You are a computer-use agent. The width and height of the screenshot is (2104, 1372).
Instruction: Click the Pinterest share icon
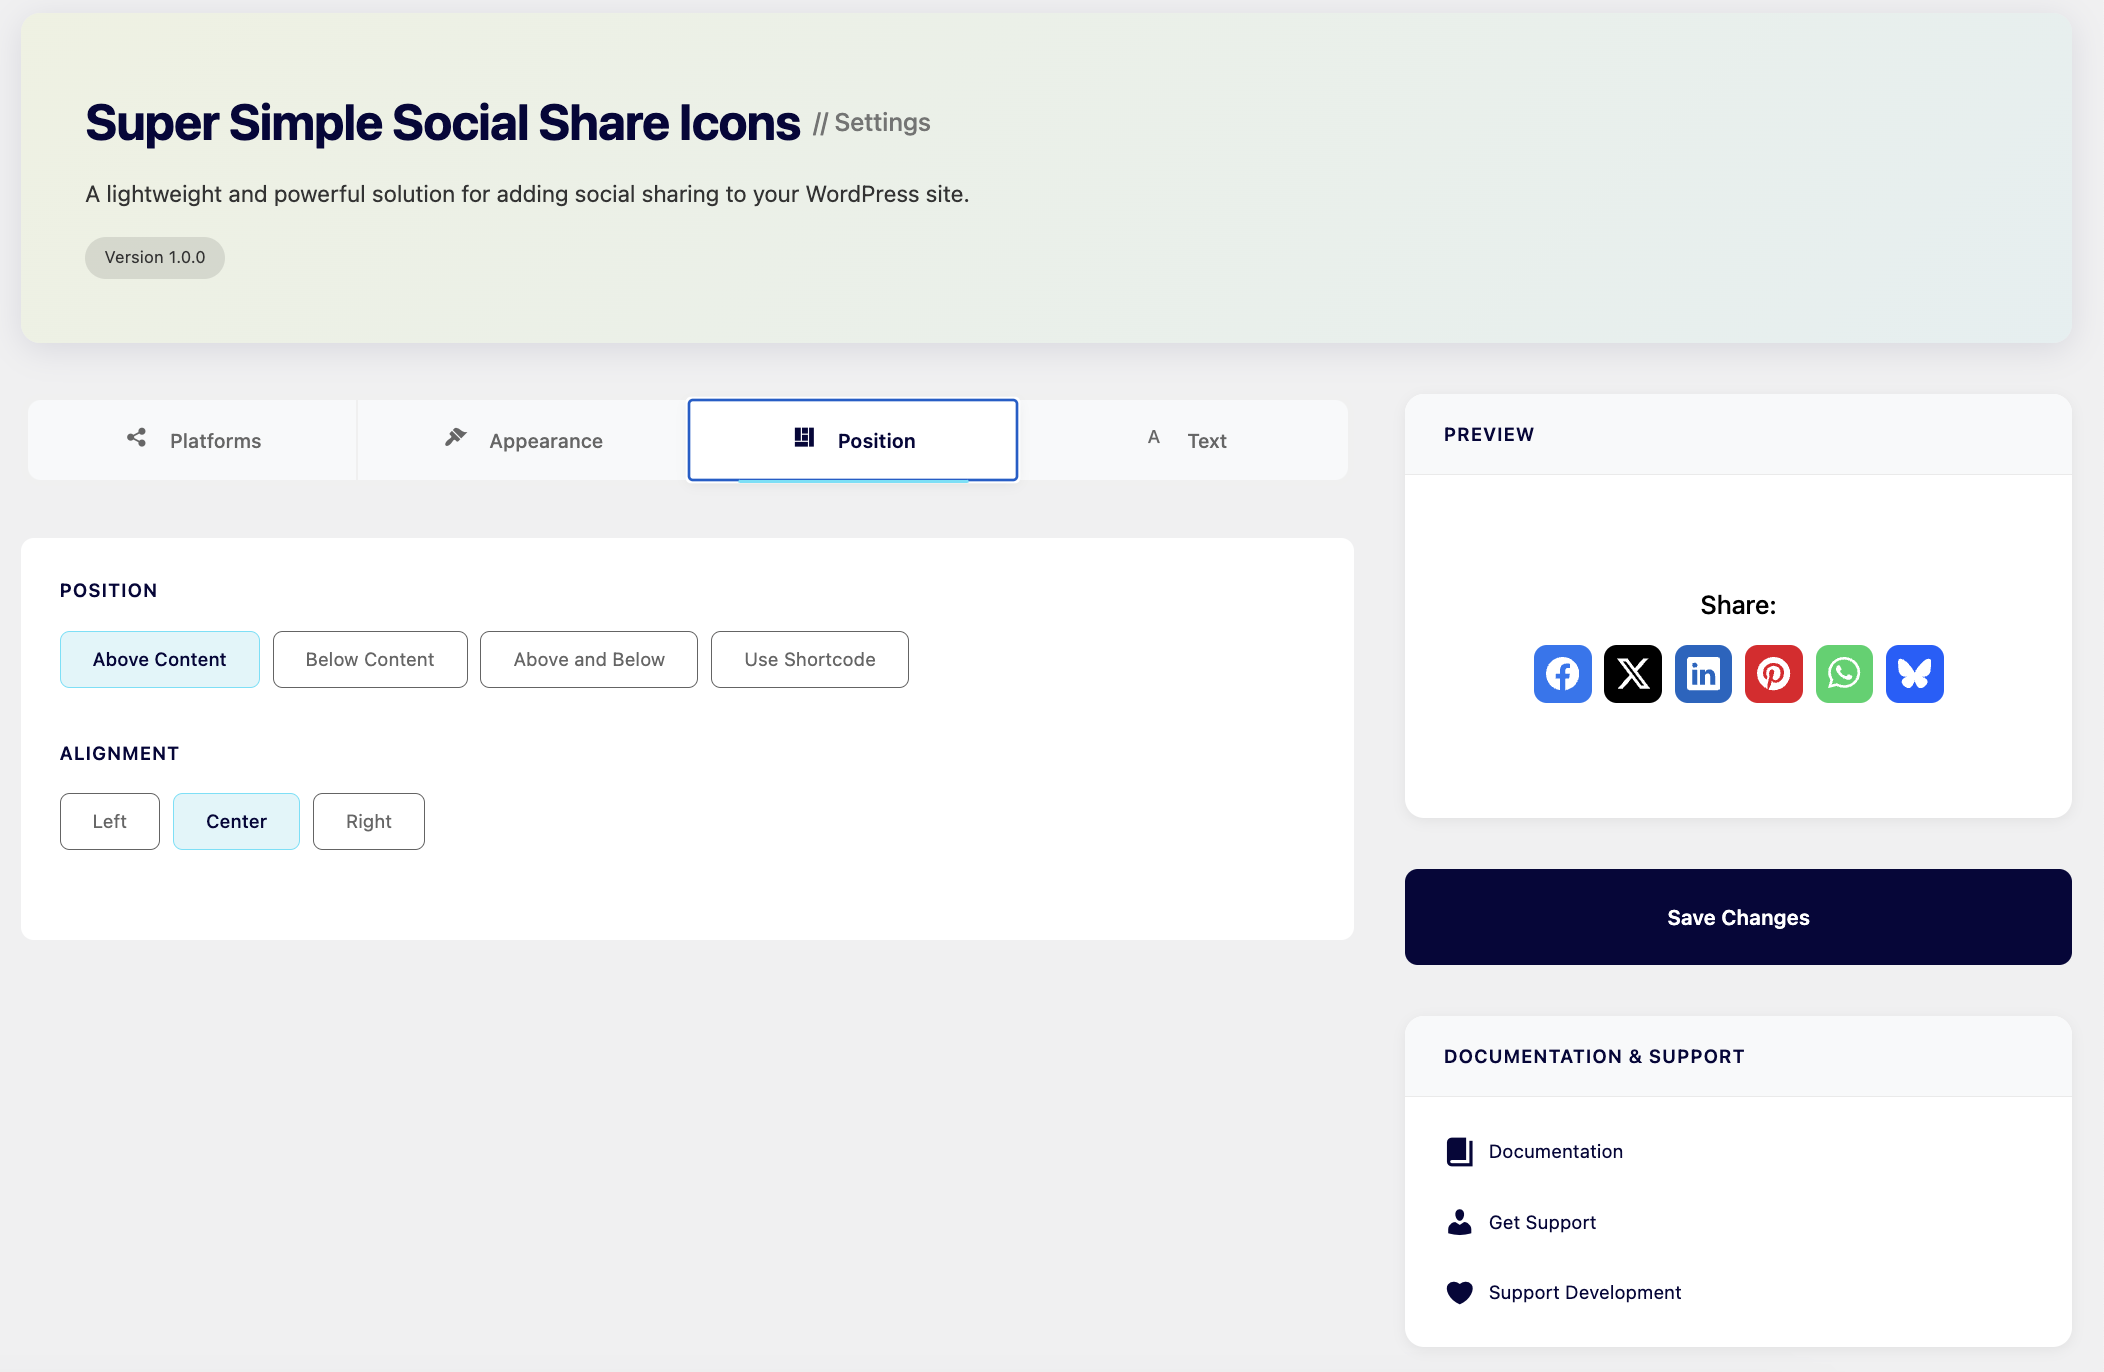click(x=1774, y=674)
